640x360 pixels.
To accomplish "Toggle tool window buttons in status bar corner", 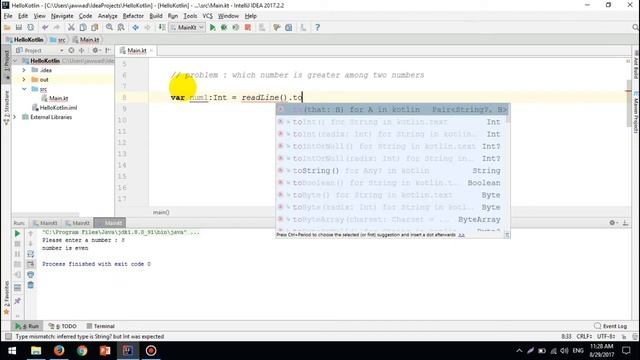I will 8,336.
